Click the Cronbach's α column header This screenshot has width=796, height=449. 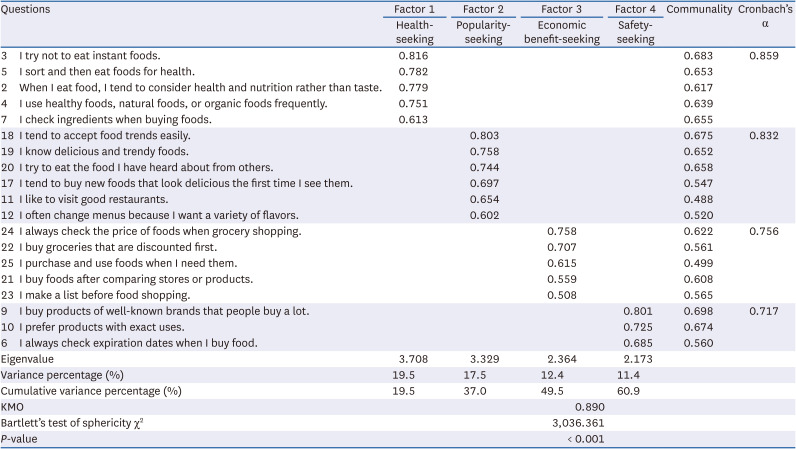click(x=765, y=16)
